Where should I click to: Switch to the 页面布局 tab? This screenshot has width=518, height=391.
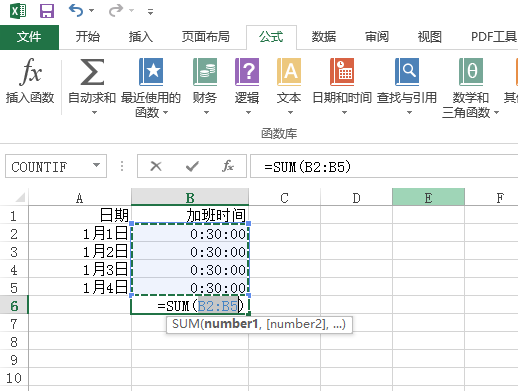click(x=206, y=37)
